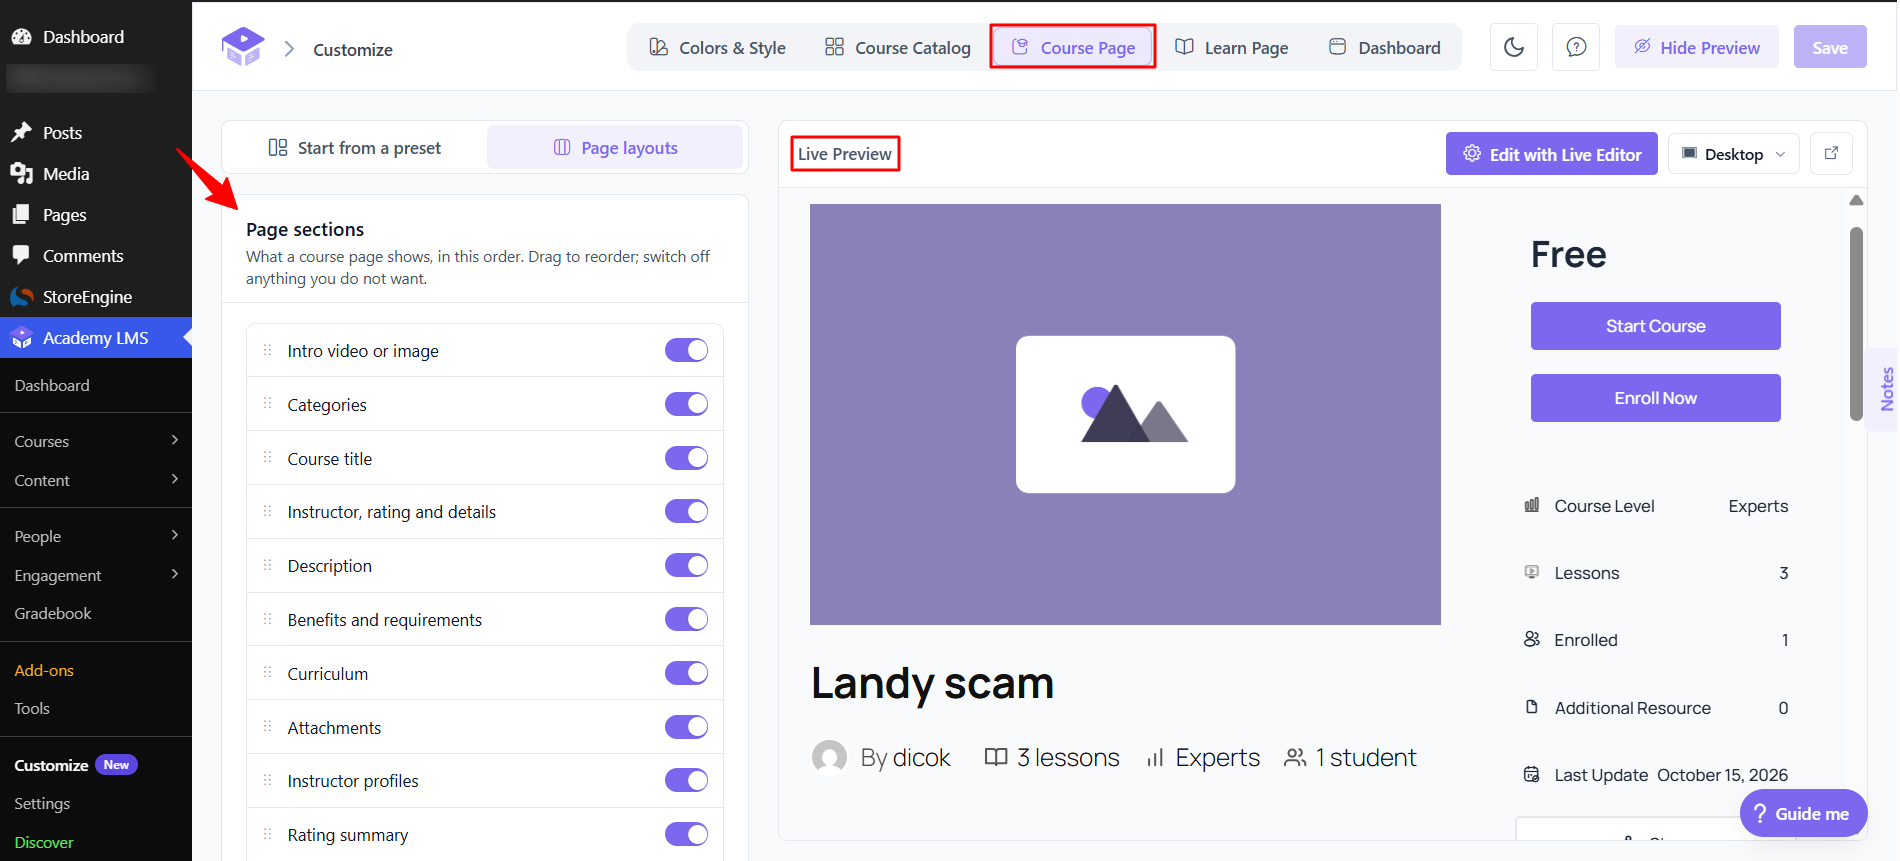This screenshot has width=1900, height=861.
Task: Click the Enroll Now button
Action: point(1656,398)
